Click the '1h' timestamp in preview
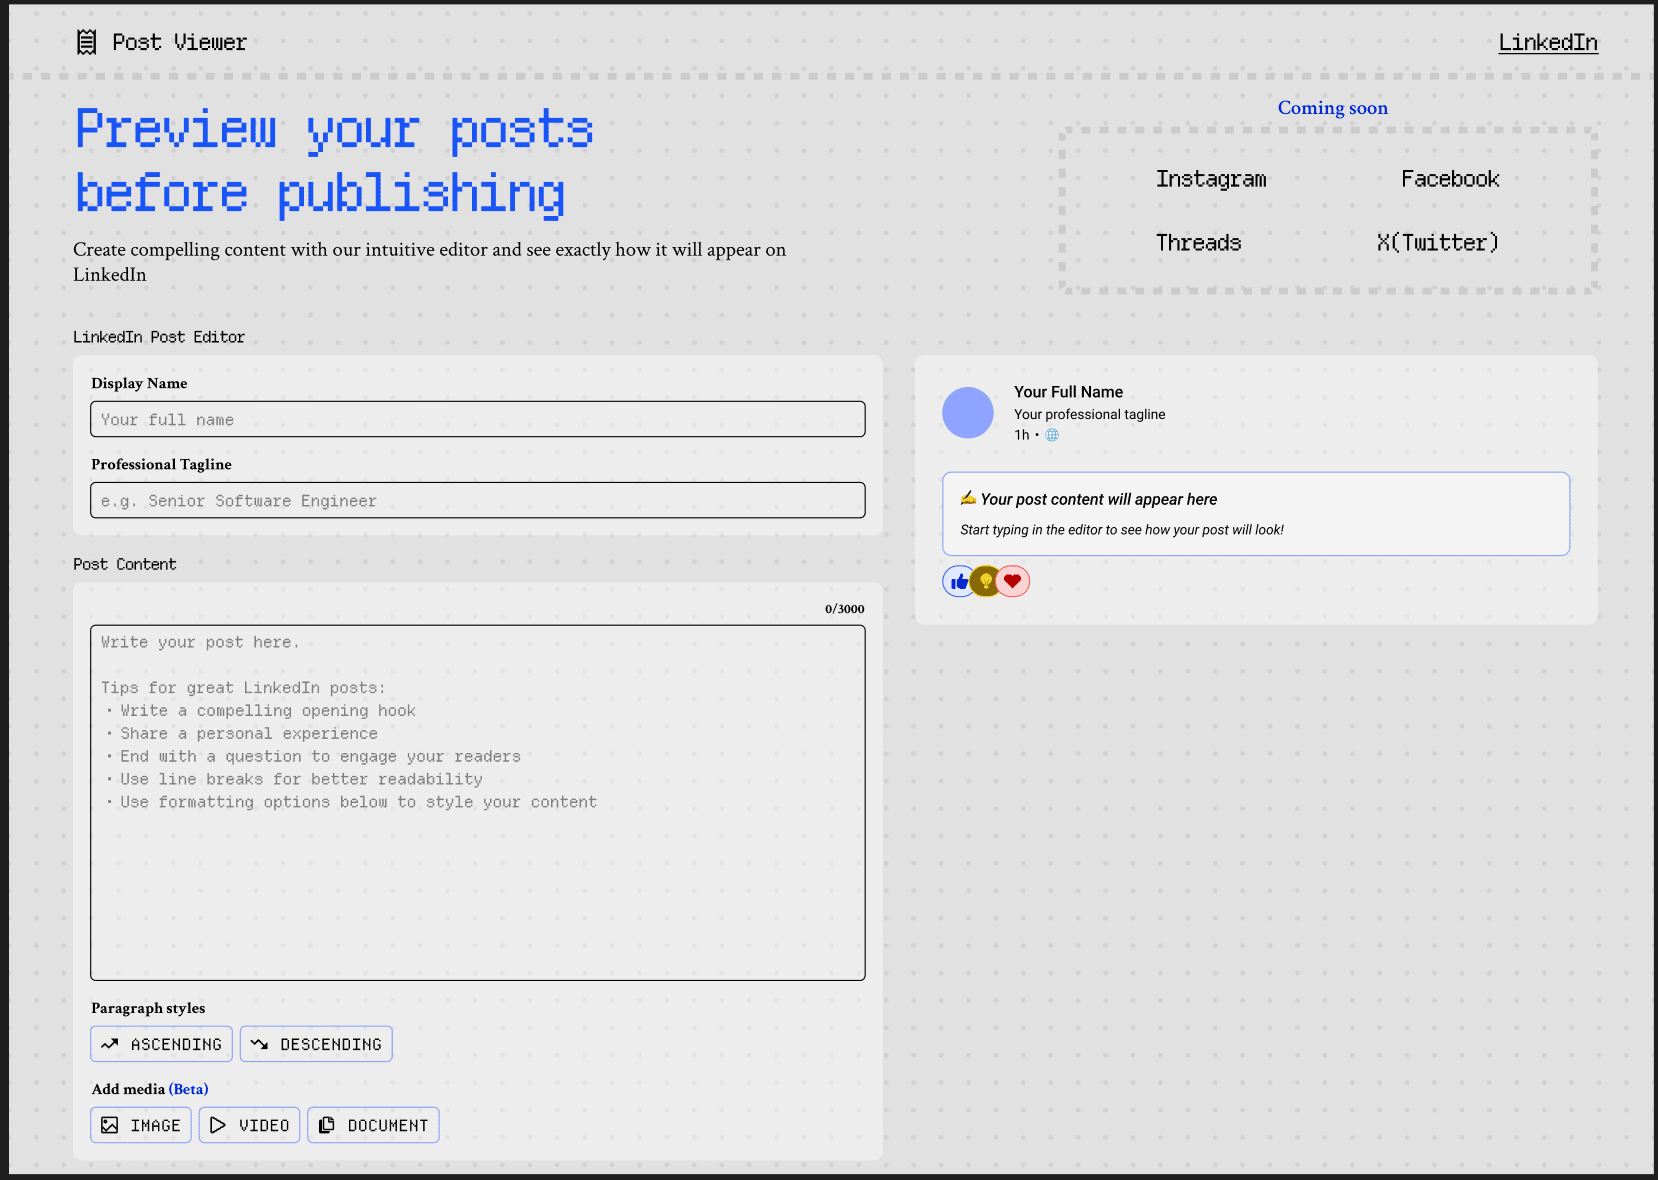Image resolution: width=1658 pixels, height=1180 pixels. tap(1021, 435)
